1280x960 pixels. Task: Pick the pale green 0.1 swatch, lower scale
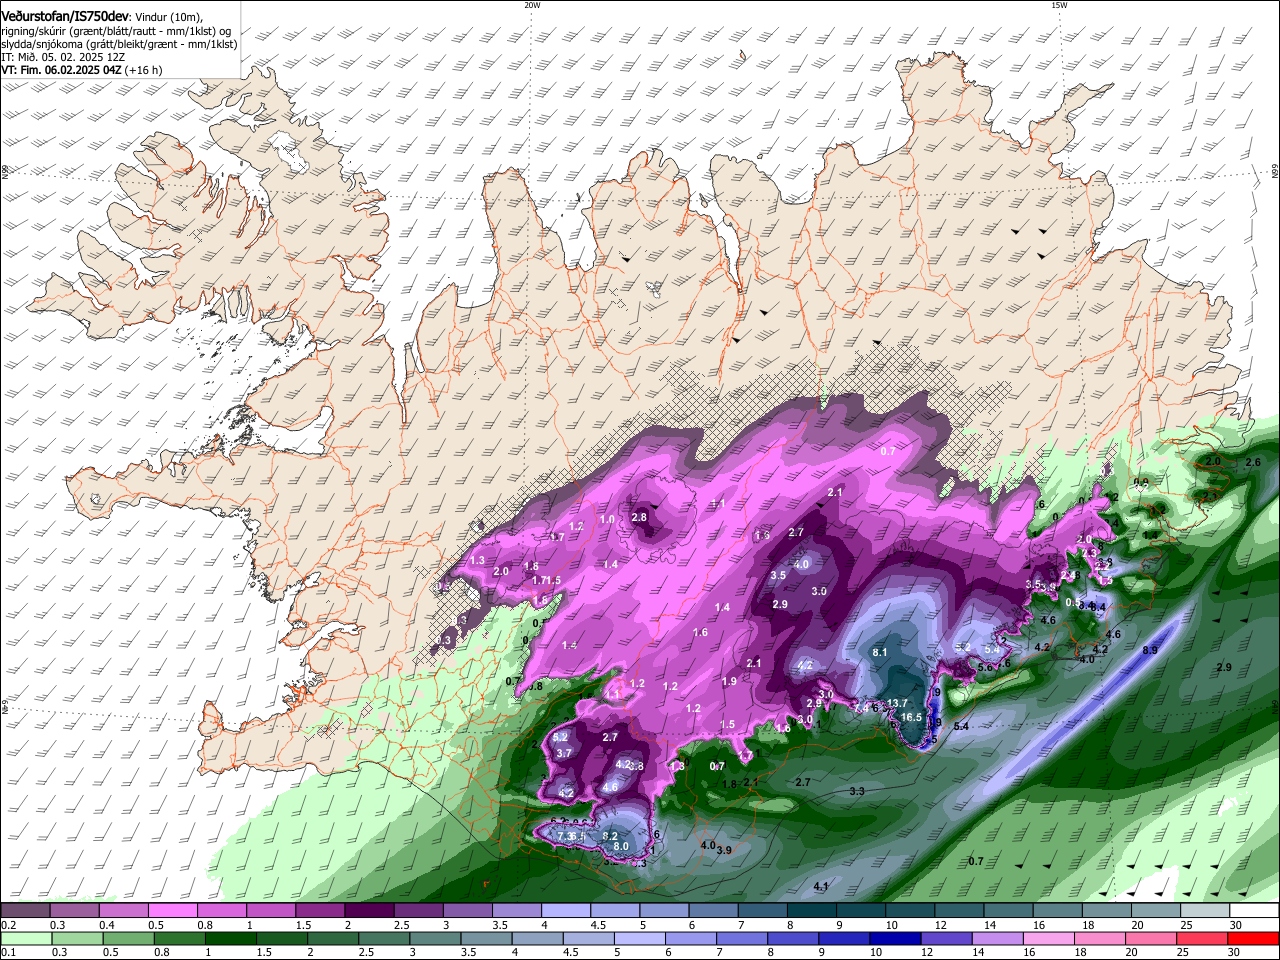[25, 938]
